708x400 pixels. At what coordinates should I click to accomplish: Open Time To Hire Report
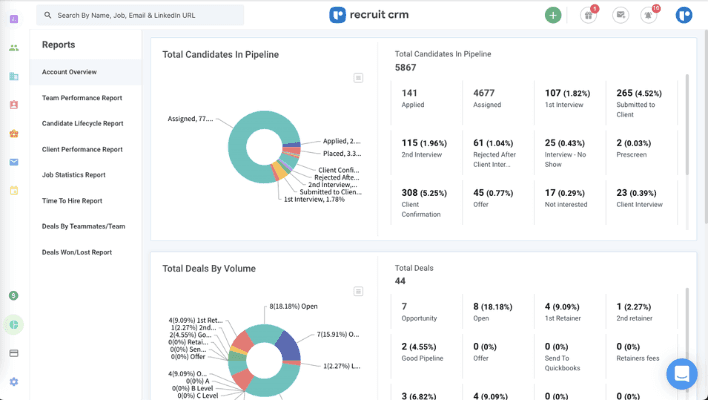point(73,200)
